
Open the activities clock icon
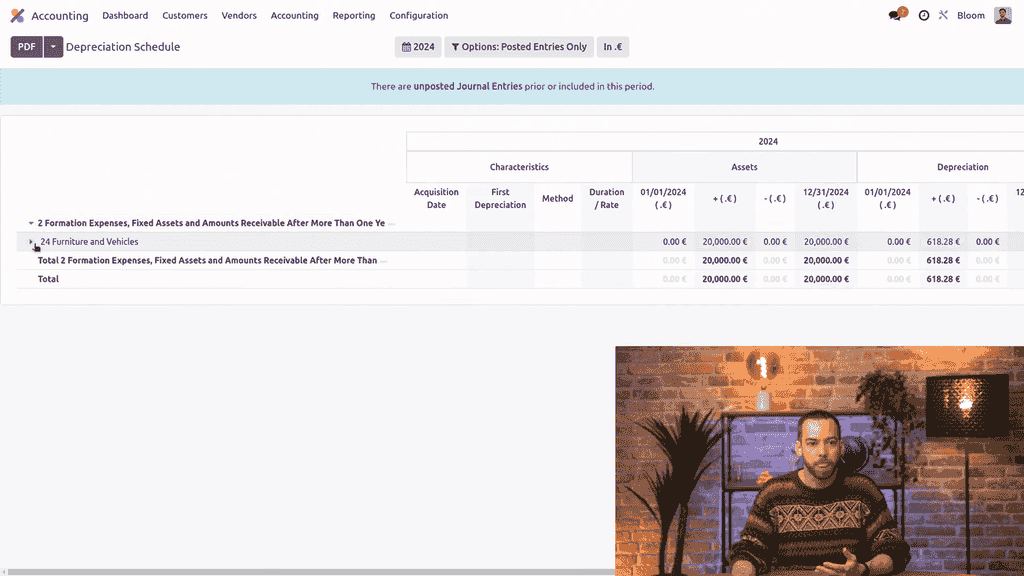pos(923,16)
